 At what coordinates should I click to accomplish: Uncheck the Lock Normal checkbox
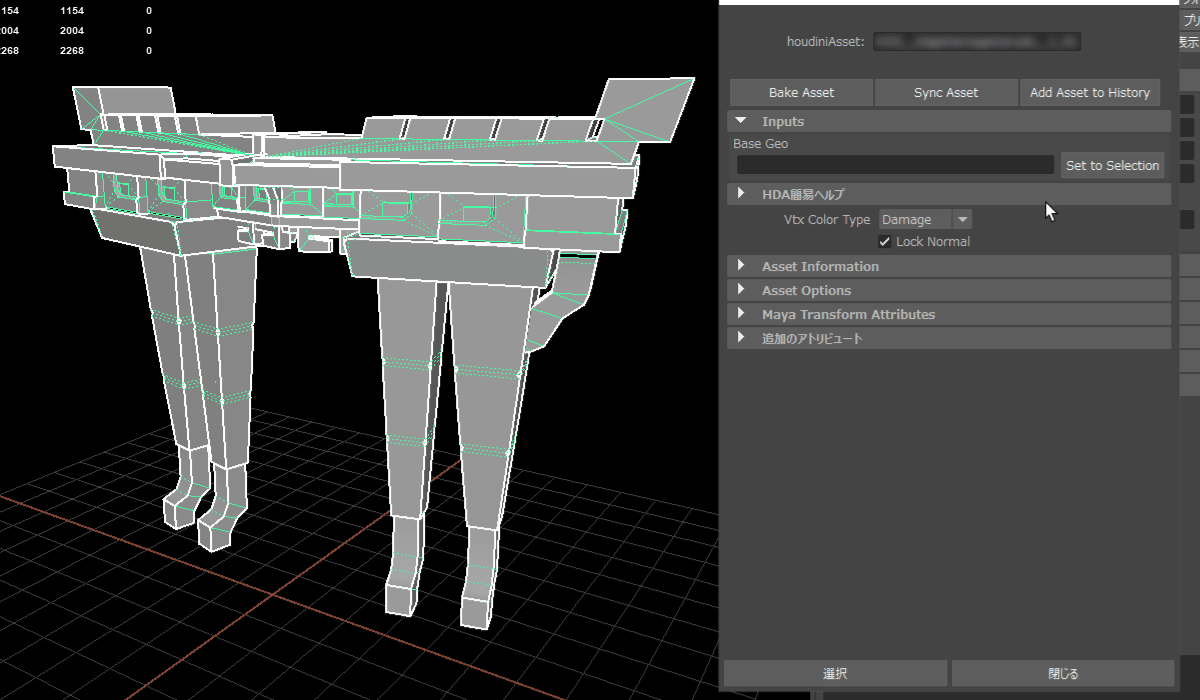pos(884,242)
